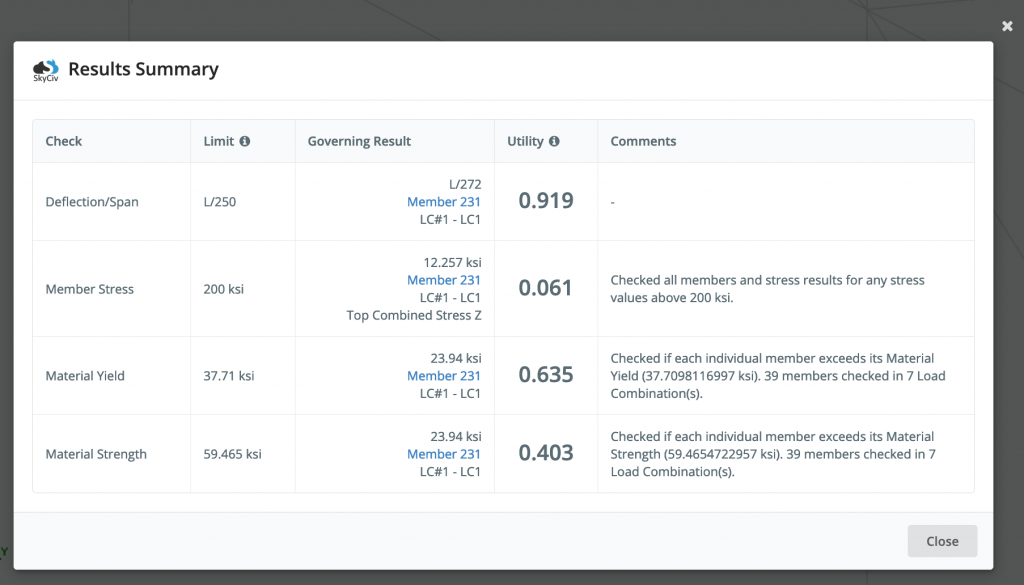
Task: Dismiss the dialog with the top-right X
Action: tap(1007, 26)
